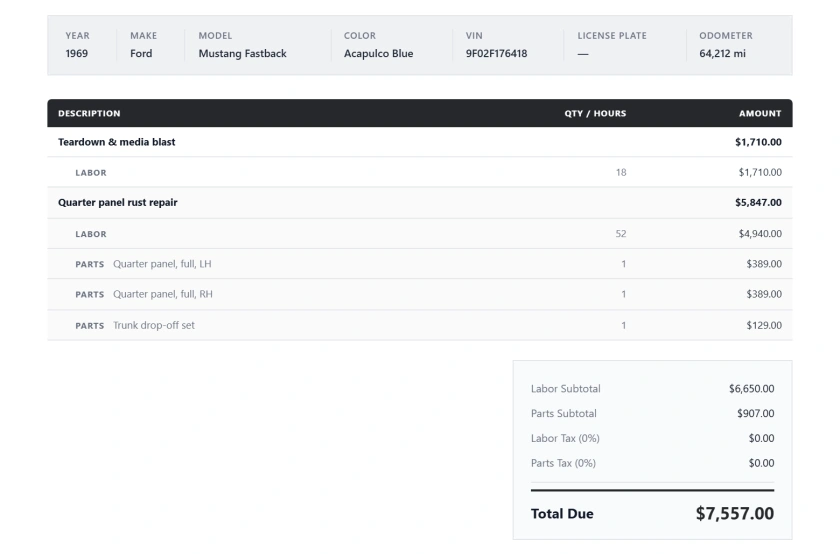Click the $129.00 part amount

(x=764, y=325)
